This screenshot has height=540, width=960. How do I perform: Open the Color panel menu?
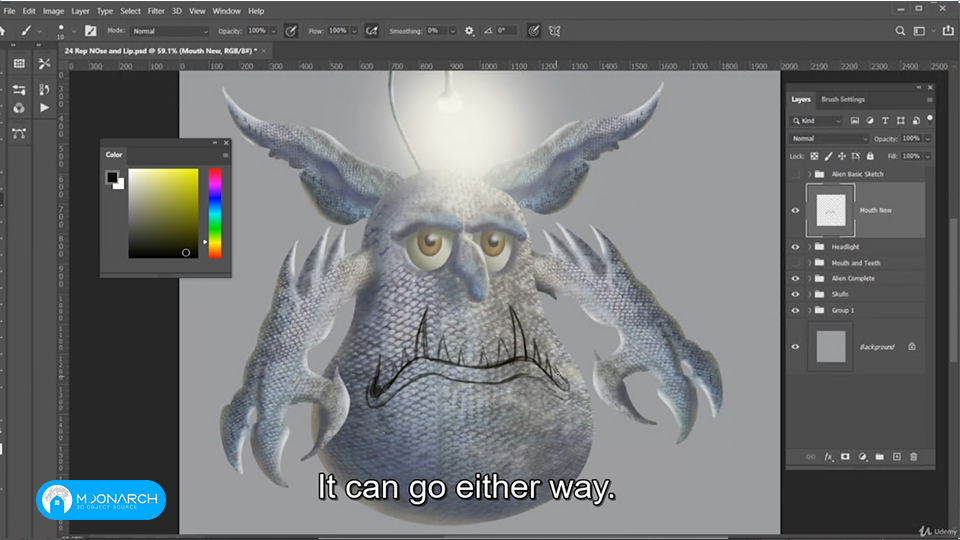pyautogui.click(x=225, y=156)
